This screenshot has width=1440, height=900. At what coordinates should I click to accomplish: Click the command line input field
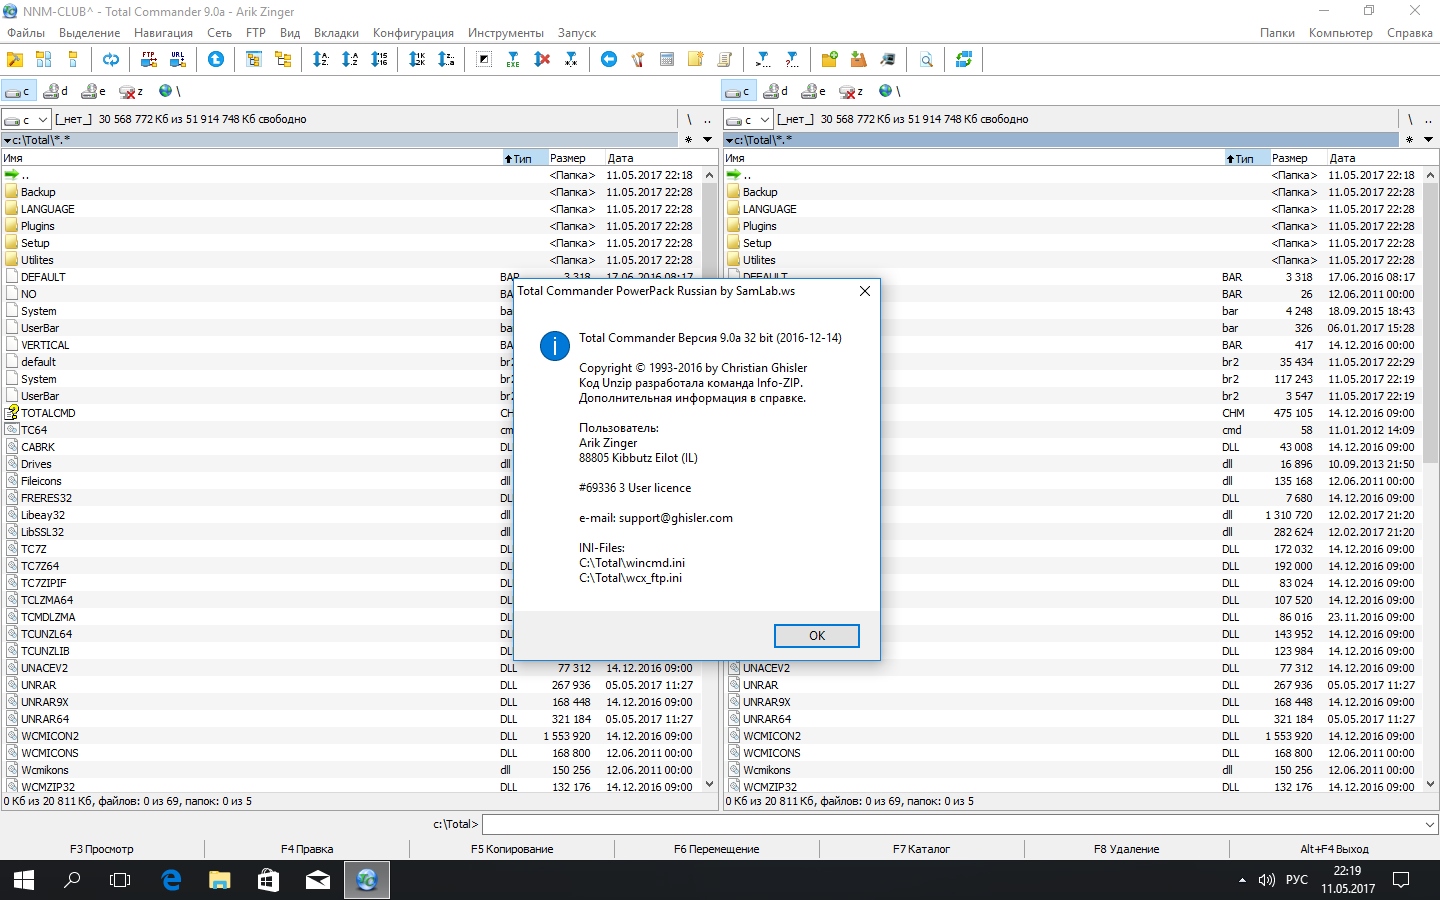coord(950,825)
